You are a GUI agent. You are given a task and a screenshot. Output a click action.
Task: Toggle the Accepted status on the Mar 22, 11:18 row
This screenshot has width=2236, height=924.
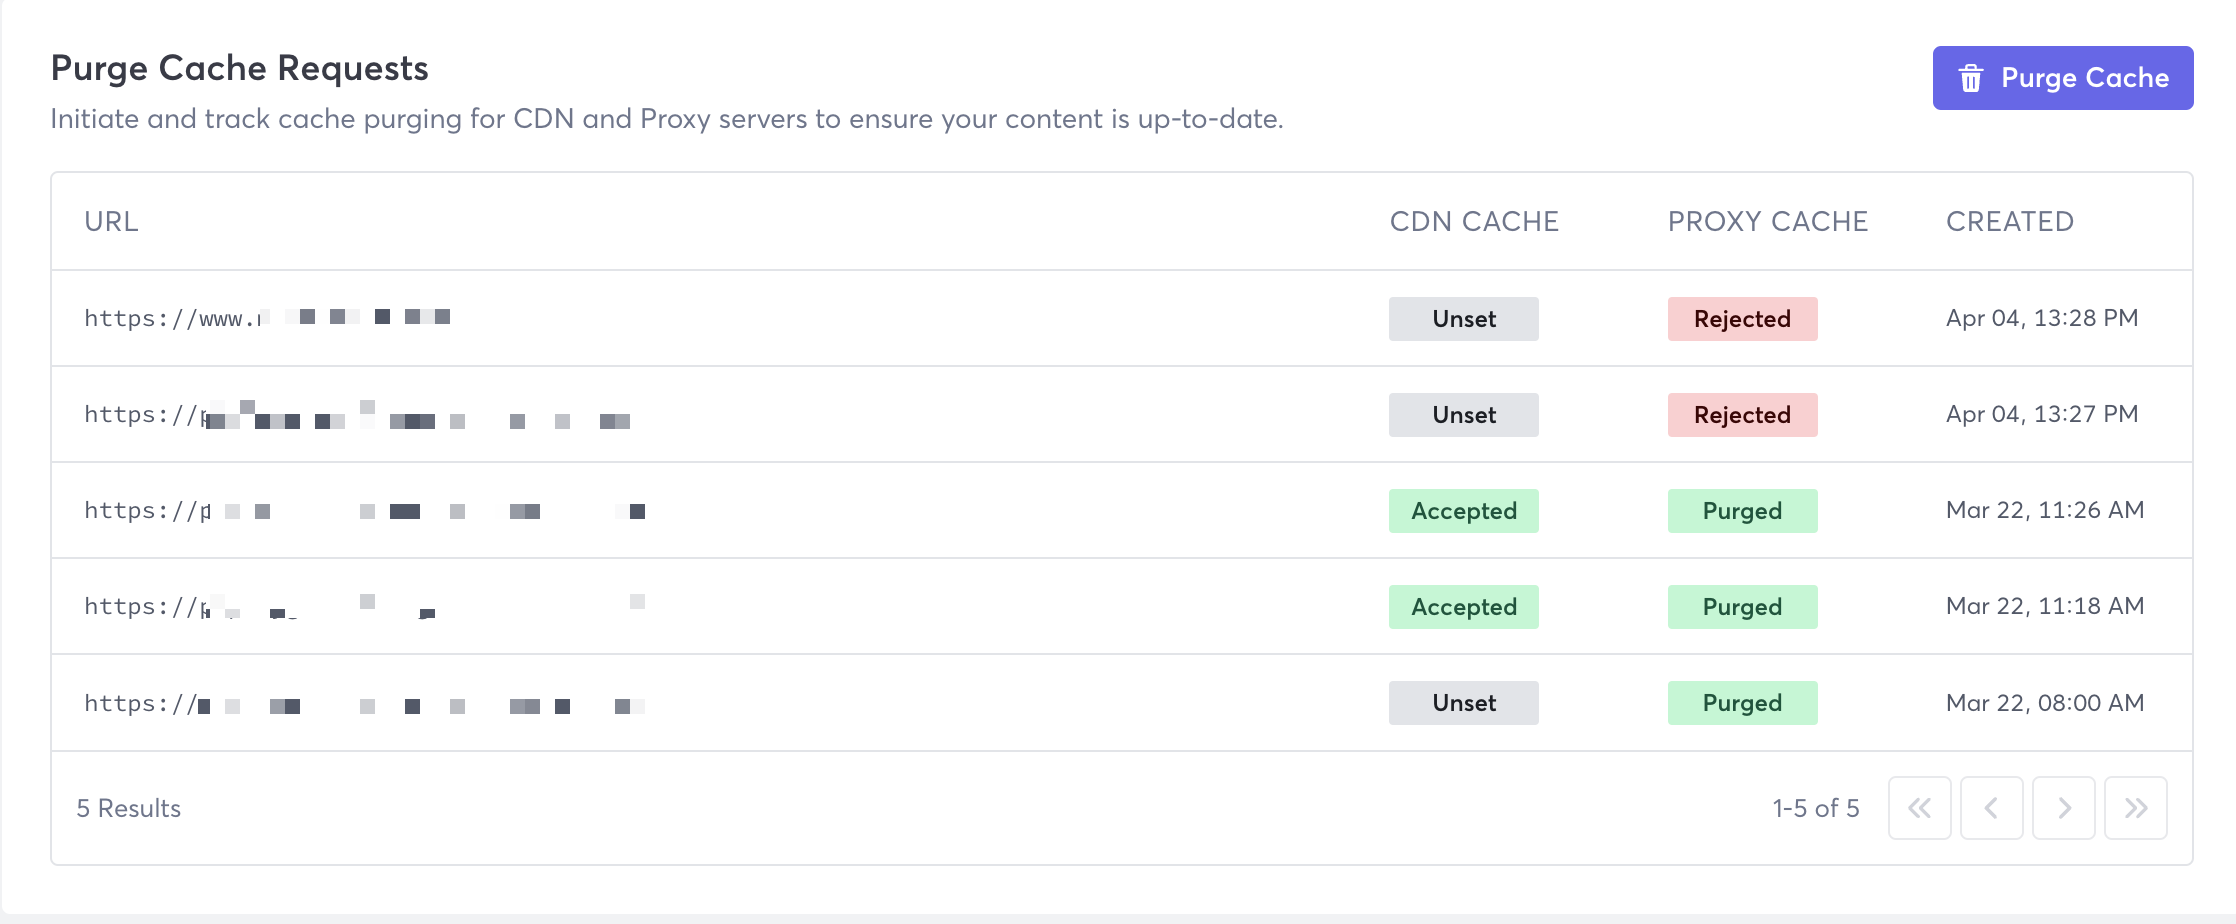1463,606
